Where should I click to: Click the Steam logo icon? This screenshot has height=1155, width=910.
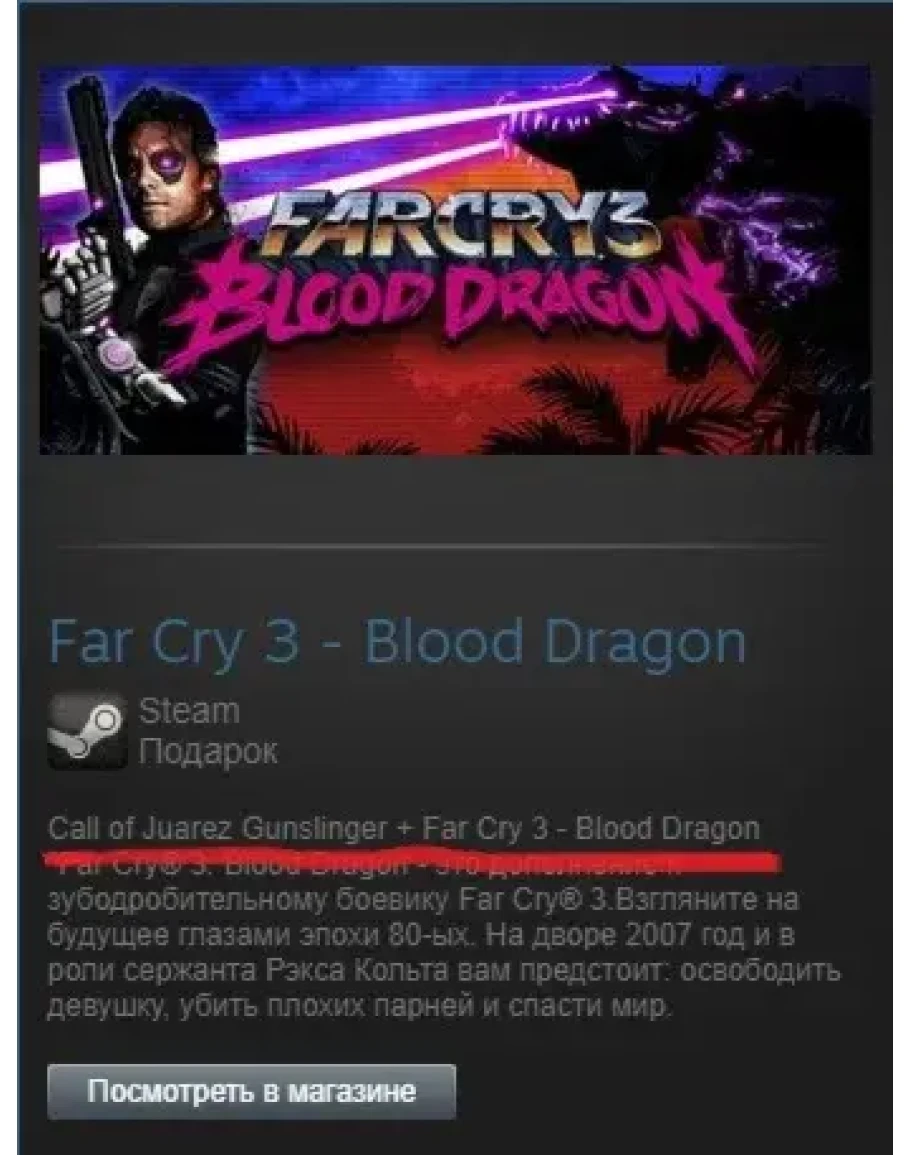[87, 730]
